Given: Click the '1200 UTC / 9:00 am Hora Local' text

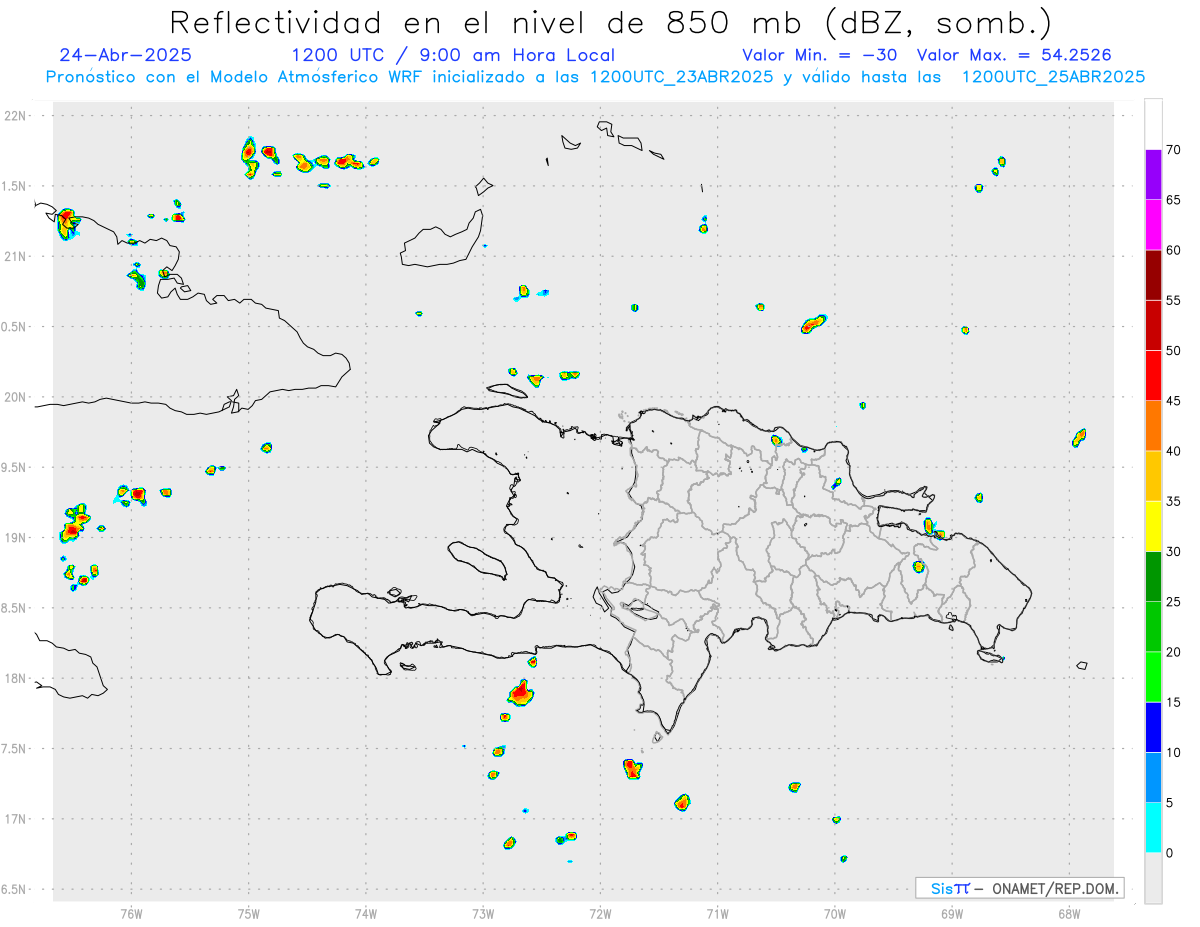Looking at the screenshot, I should click(453, 55).
